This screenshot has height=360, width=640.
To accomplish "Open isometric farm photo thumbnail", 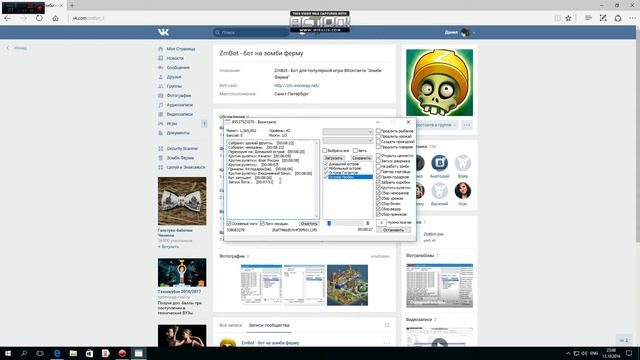I will (x=347, y=285).
